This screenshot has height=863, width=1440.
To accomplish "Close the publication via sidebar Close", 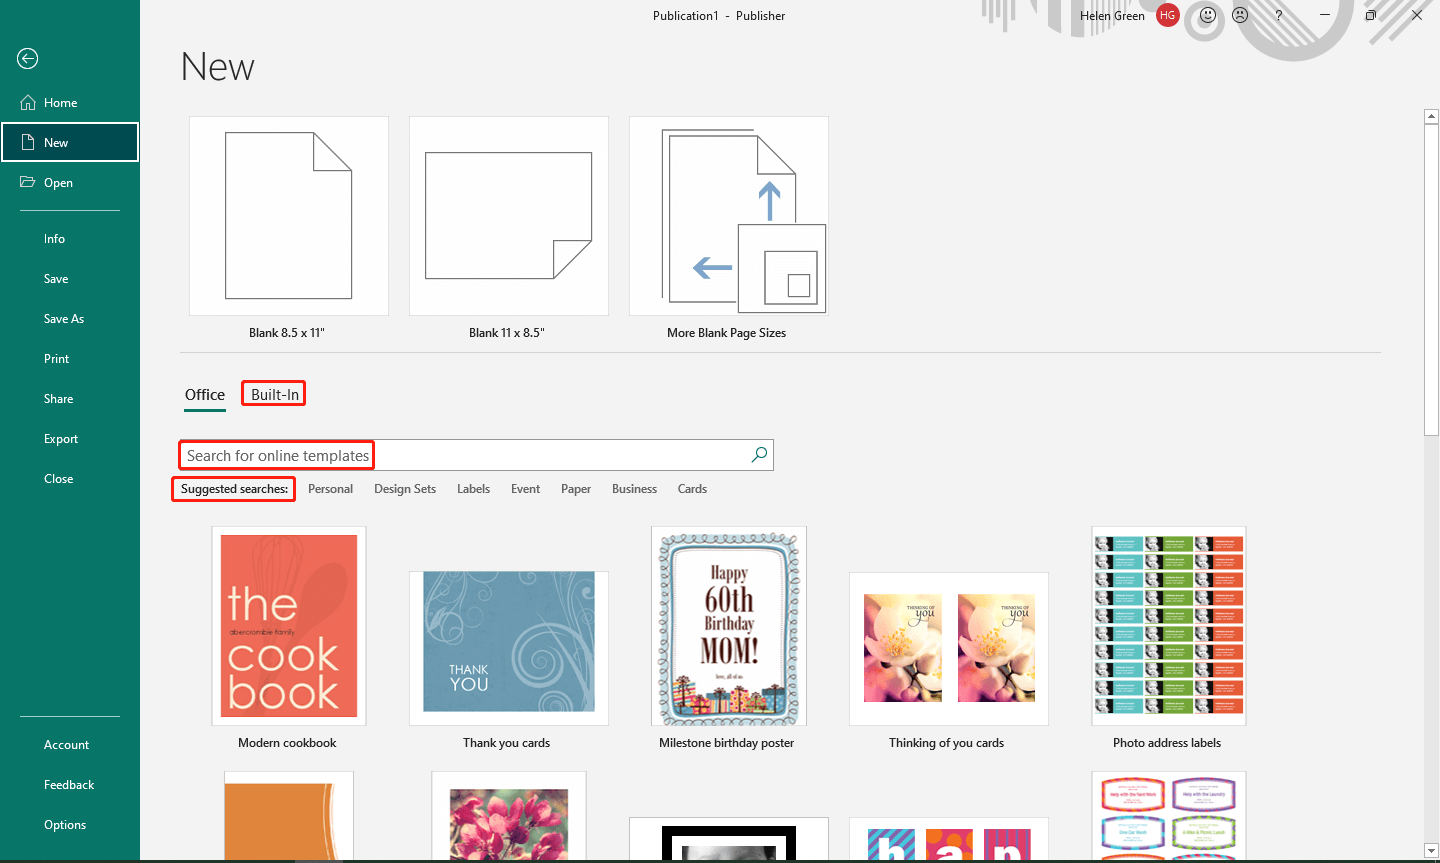I will 59,479.
